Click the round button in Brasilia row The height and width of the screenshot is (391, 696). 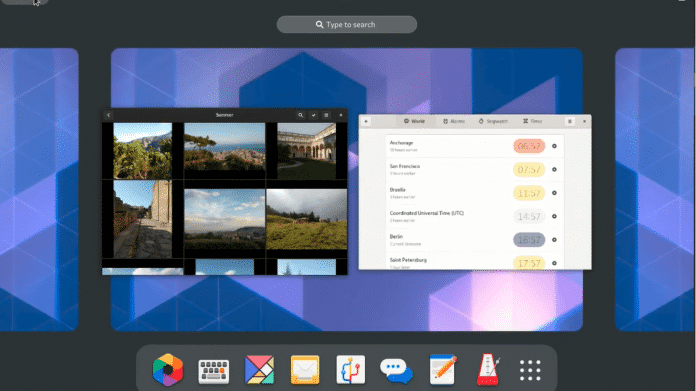click(554, 193)
